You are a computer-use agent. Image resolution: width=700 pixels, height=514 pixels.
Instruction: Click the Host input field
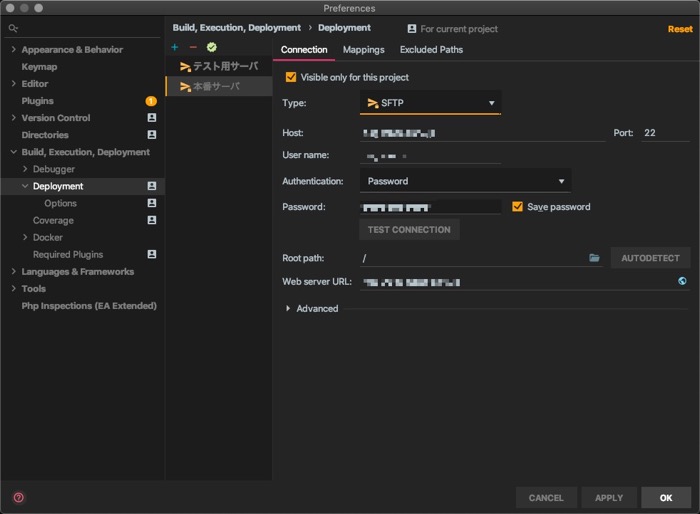[482, 133]
